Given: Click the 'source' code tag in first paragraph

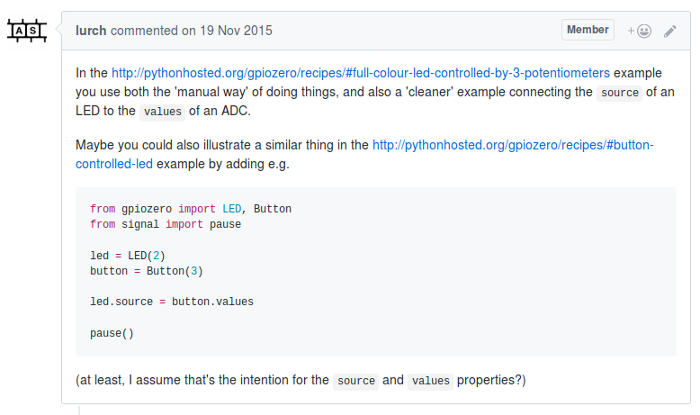Looking at the screenshot, I should click(618, 93).
